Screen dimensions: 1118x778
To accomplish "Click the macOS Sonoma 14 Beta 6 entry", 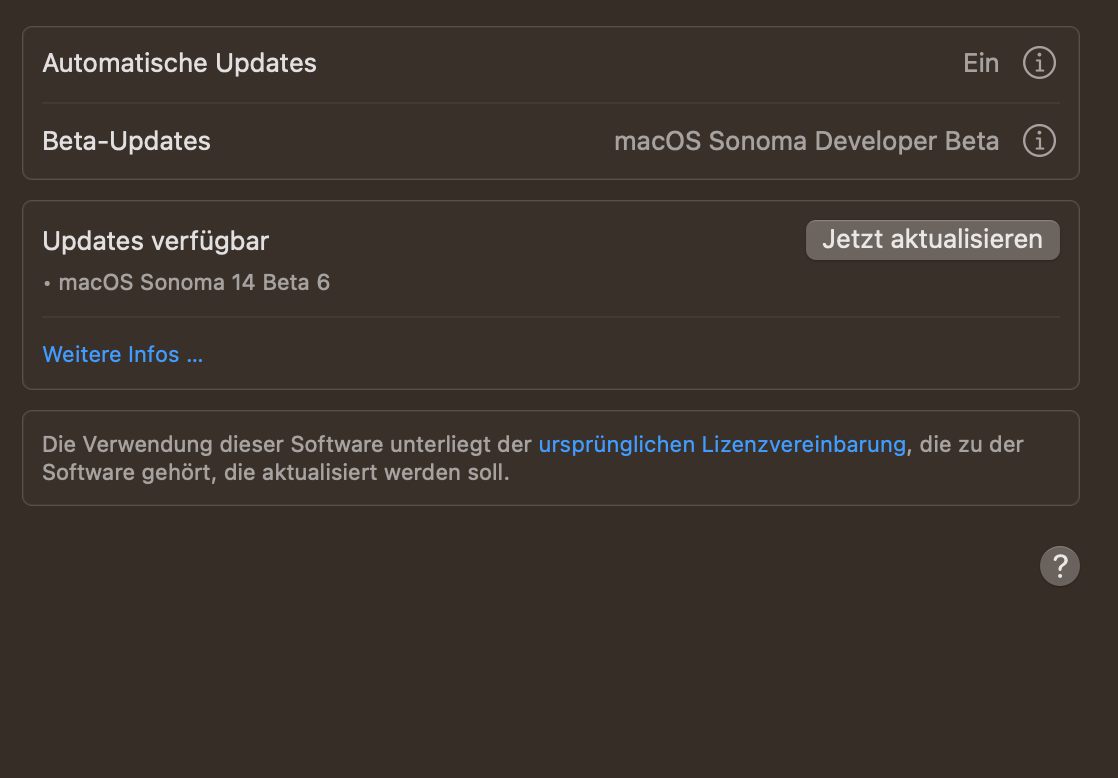I will (194, 282).
